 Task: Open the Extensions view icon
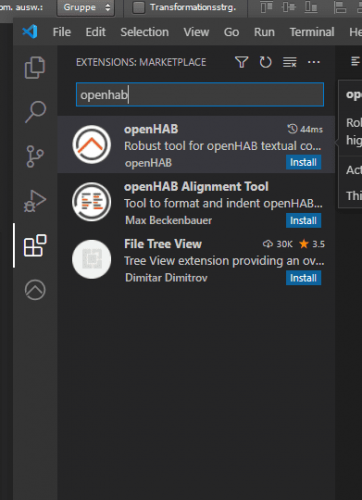[x=35, y=245]
